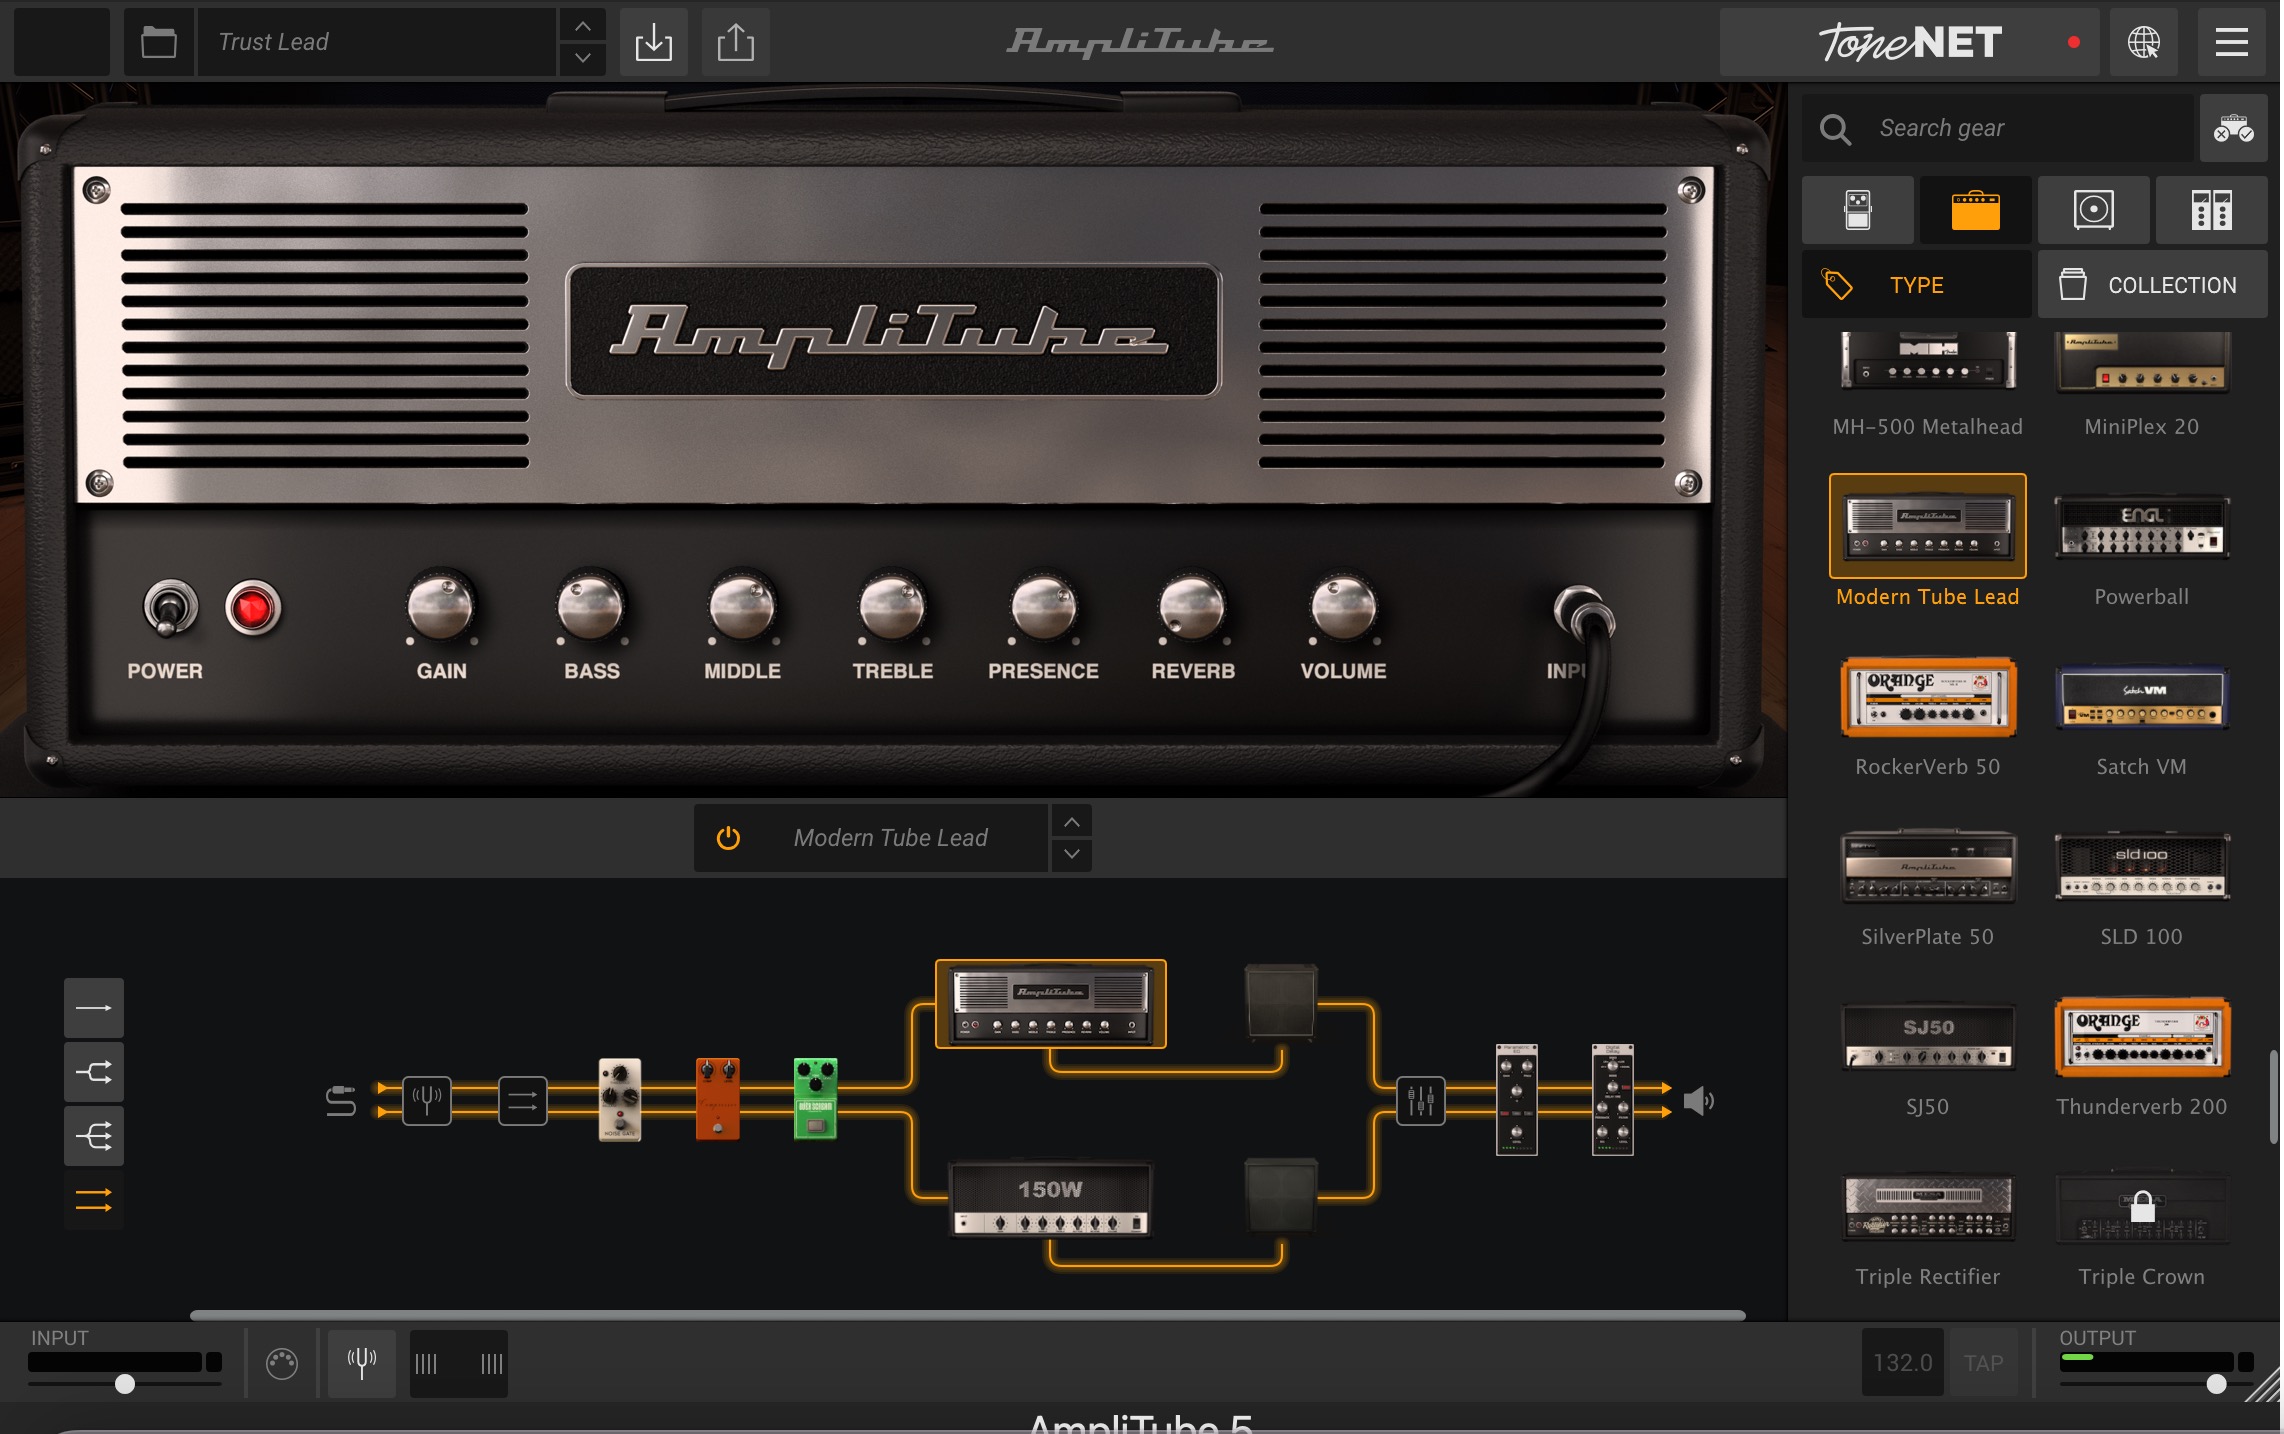Select next preset with down arrow

(x=583, y=58)
